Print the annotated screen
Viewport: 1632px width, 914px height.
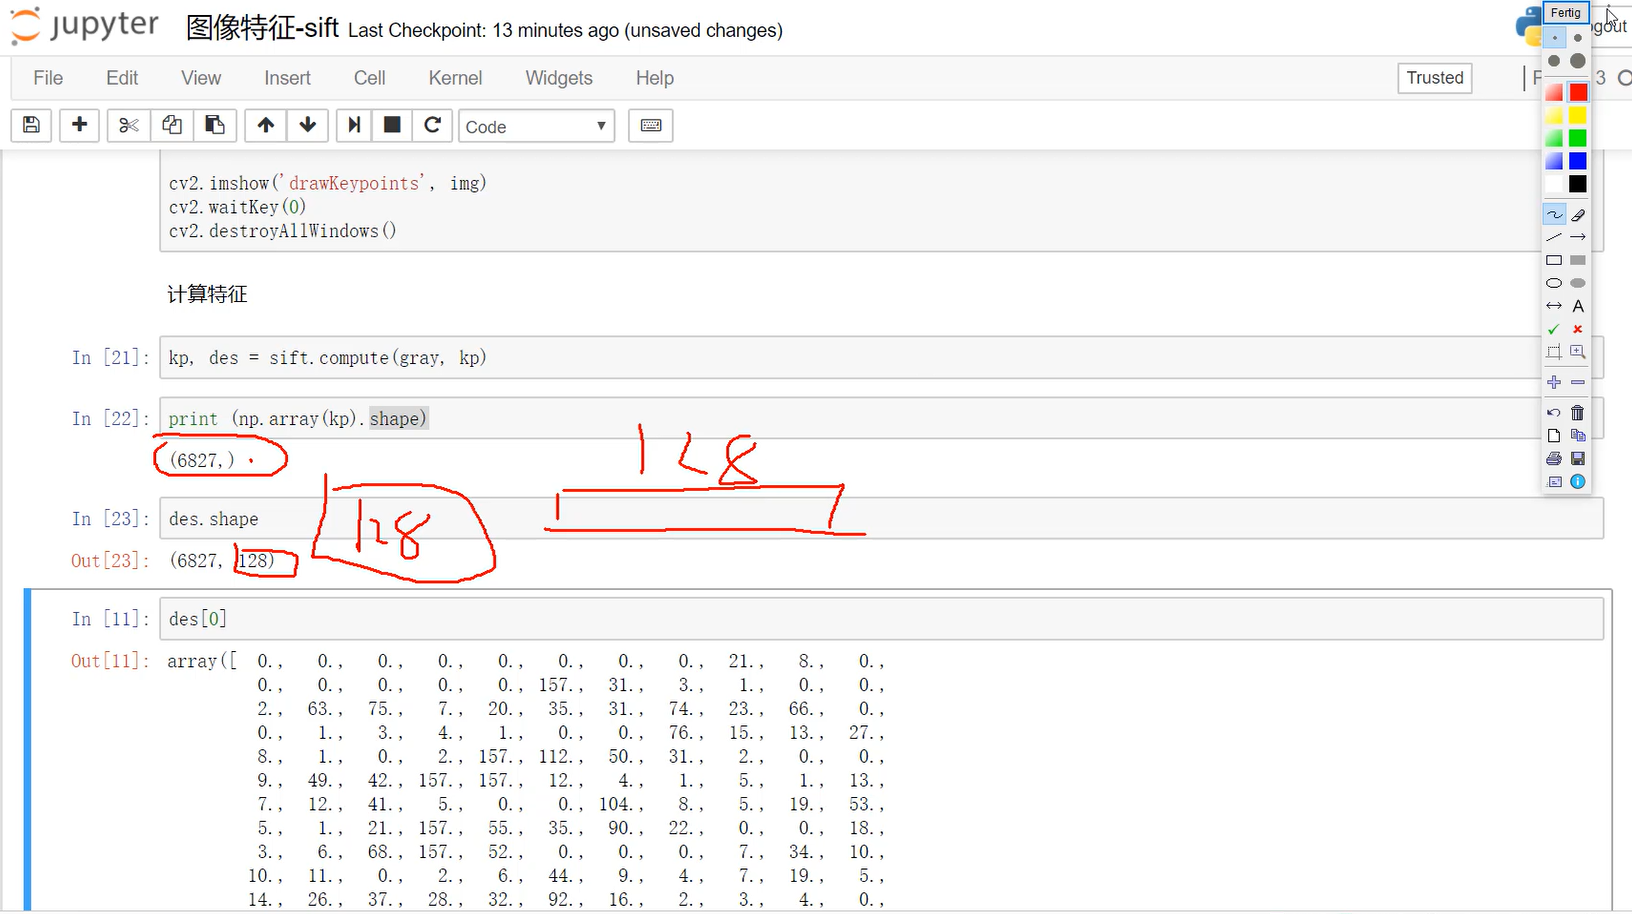pyautogui.click(x=1554, y=458)
